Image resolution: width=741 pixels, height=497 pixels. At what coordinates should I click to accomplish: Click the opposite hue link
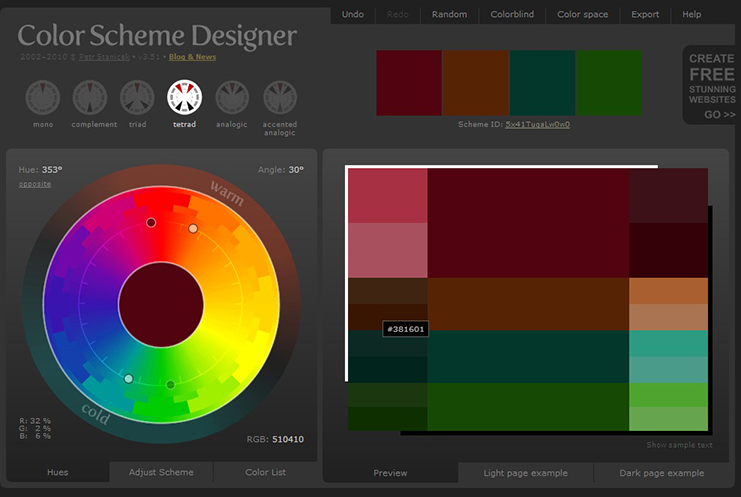pos(35,185)
